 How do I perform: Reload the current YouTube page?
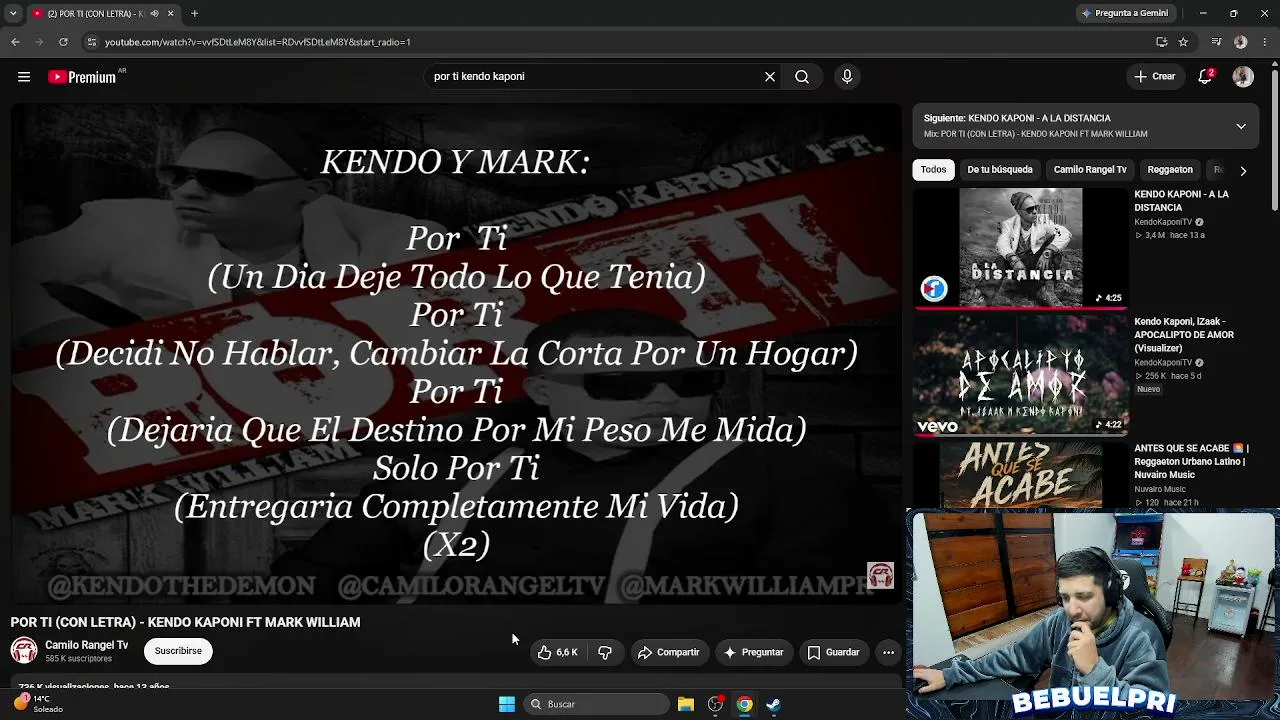[63, 42]
